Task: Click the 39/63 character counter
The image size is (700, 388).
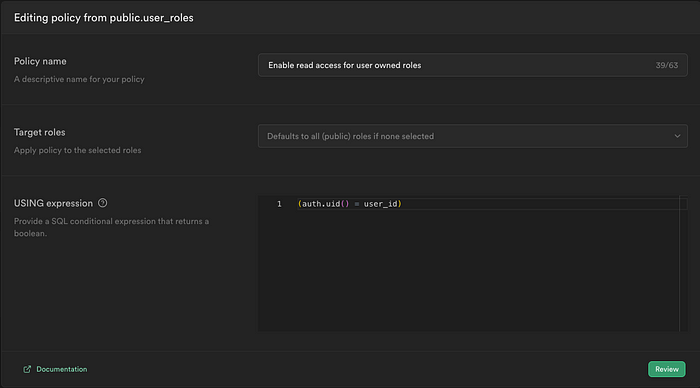Action: pyautogui.click(x=667, y=66)
